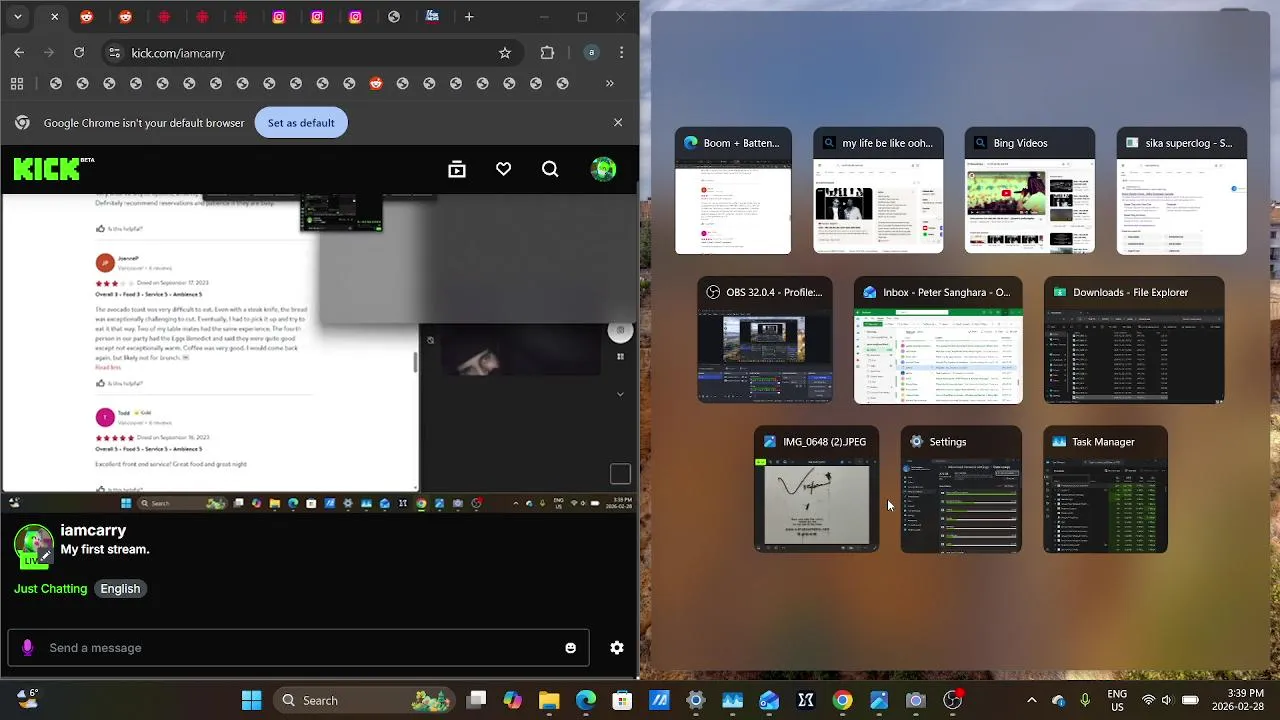Open Chrome apps grid shortcut

pos(17,84)
